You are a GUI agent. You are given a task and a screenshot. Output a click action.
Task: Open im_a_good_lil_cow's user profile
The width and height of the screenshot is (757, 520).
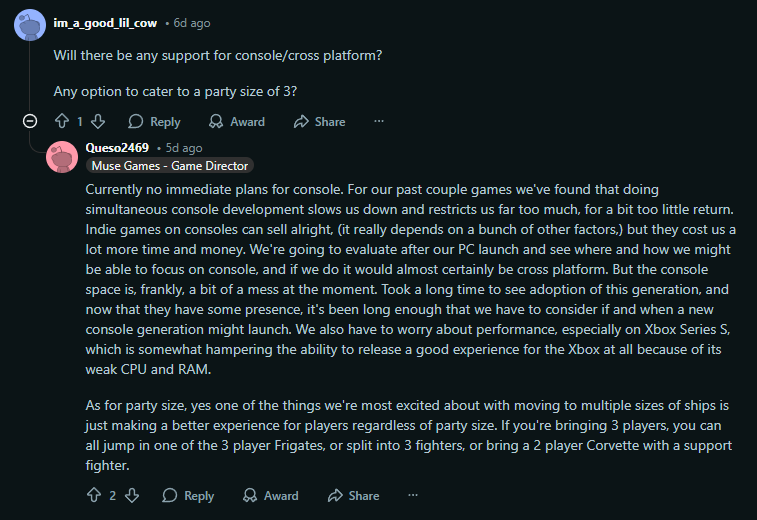click(x=105, y=22)
